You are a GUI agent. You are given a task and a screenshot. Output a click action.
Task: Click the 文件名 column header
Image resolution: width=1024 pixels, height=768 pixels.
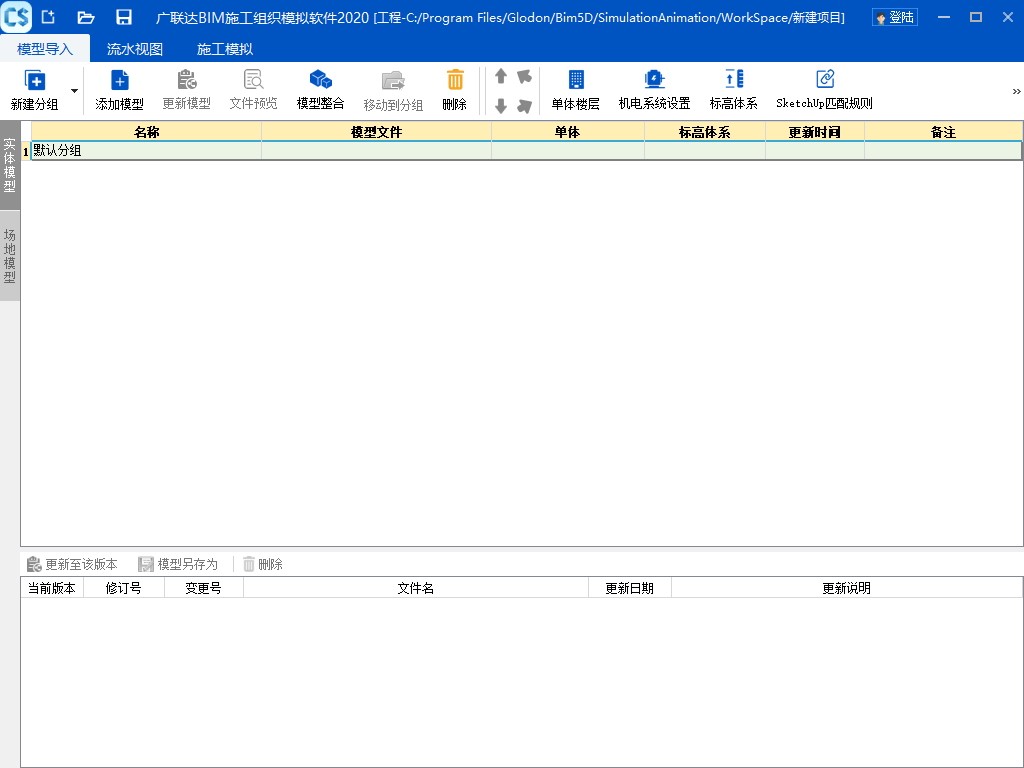[415, 588]
